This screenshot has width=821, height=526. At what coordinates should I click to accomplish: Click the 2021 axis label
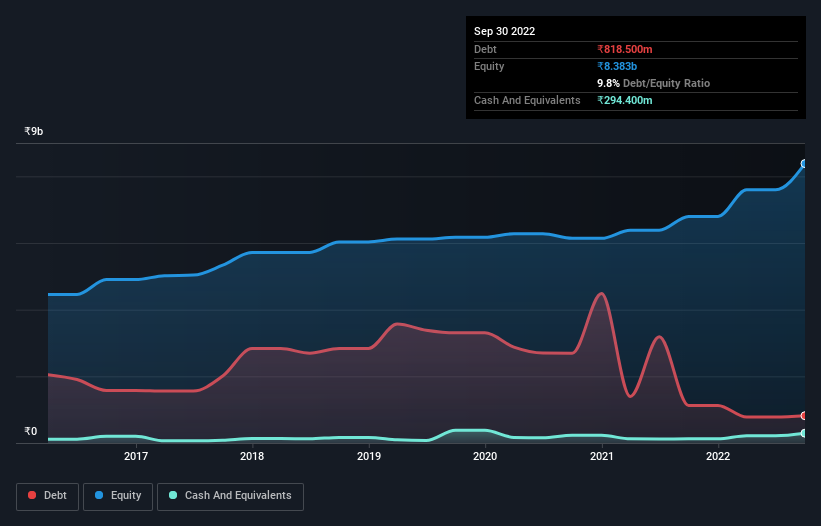[602, 456]
